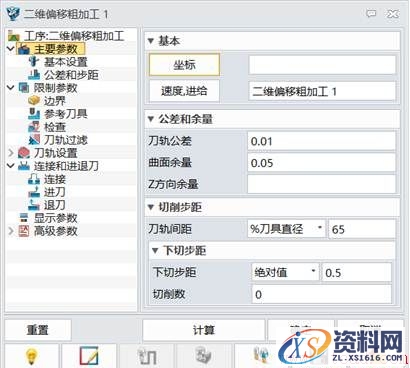Select 参考刀具 in the tree

tap(66, 114)
